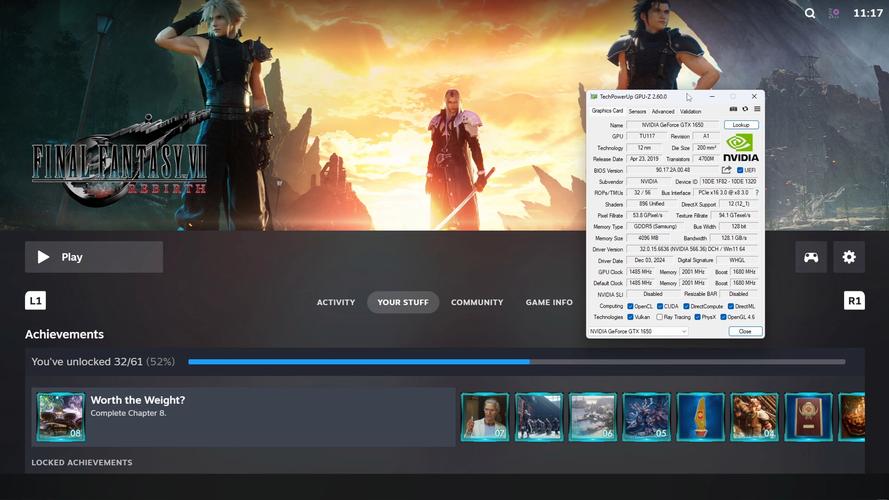Screen dimensions: 889x500
Task: Toggle the CUDA checkbox
Action: 661,306
